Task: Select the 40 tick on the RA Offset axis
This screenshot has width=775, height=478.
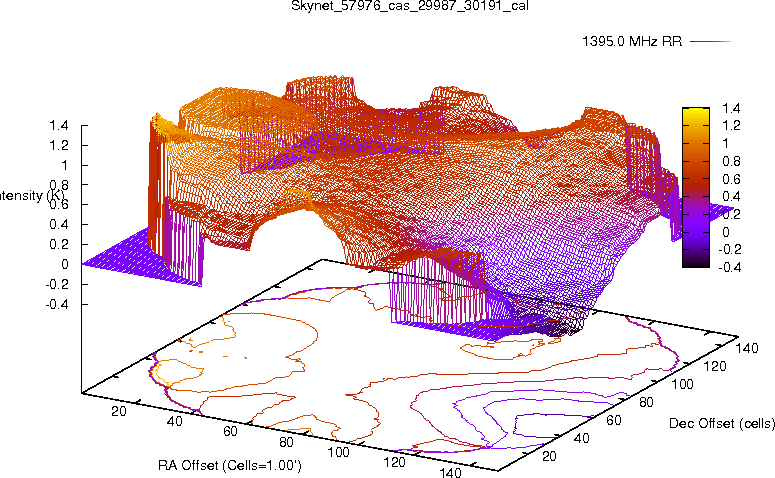Action: (x=174, y=421)
